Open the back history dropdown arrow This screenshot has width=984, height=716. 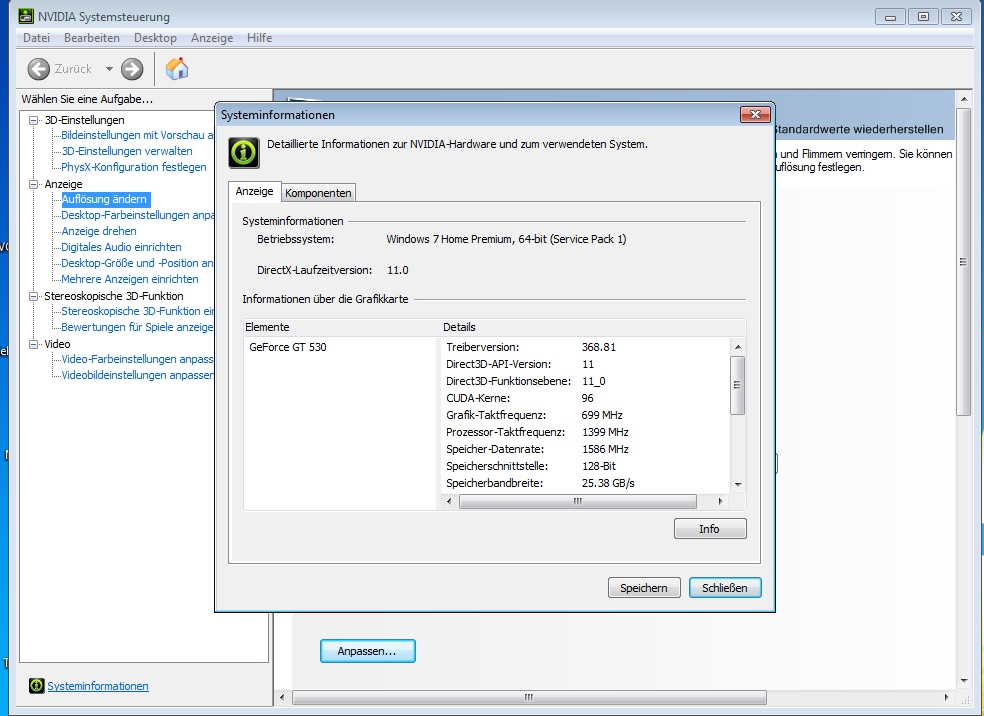(109, 69)
